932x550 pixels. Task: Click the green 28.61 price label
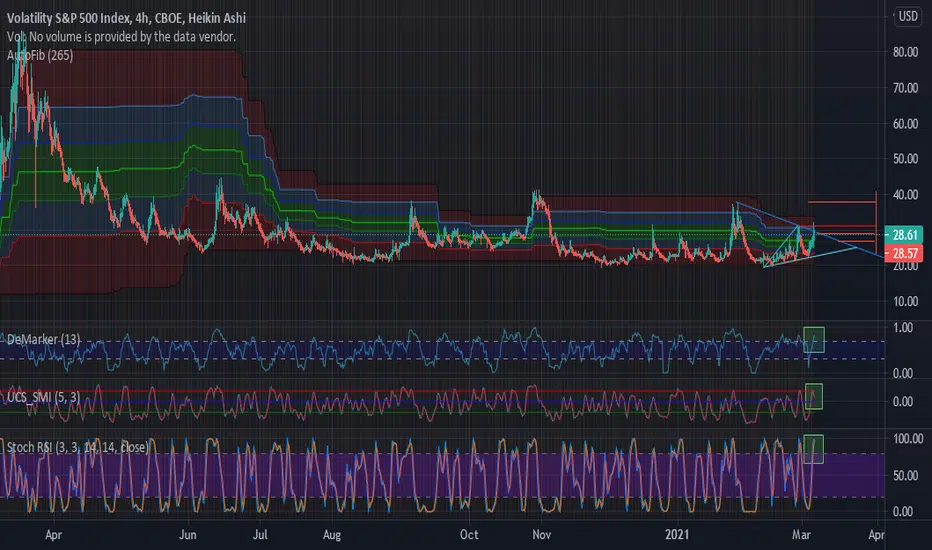click(904, 235)
